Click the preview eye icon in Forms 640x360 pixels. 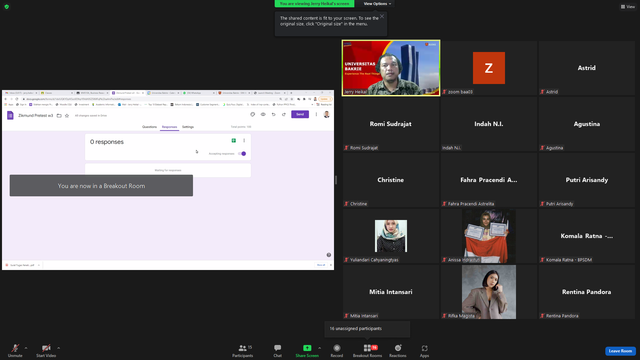(x=263, y=114)
